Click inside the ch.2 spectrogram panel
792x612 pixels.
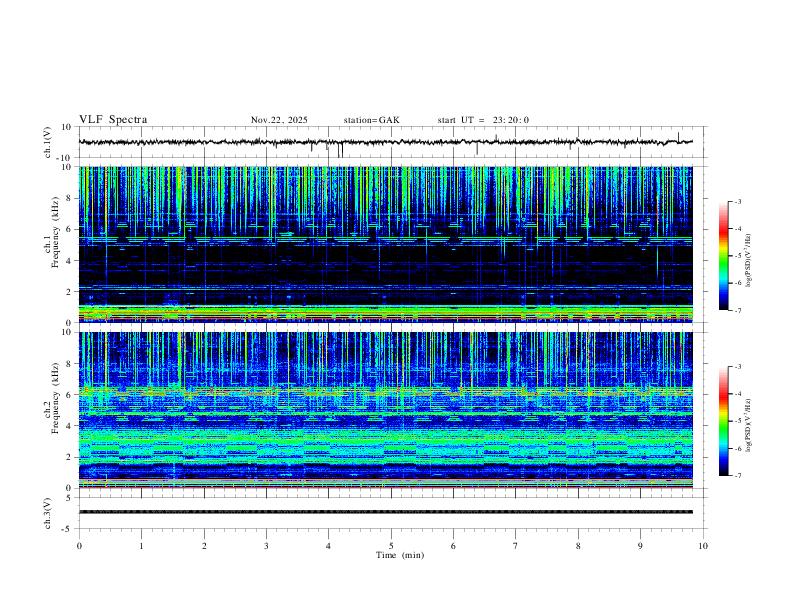pyautogui.click(x=385, y=410)
